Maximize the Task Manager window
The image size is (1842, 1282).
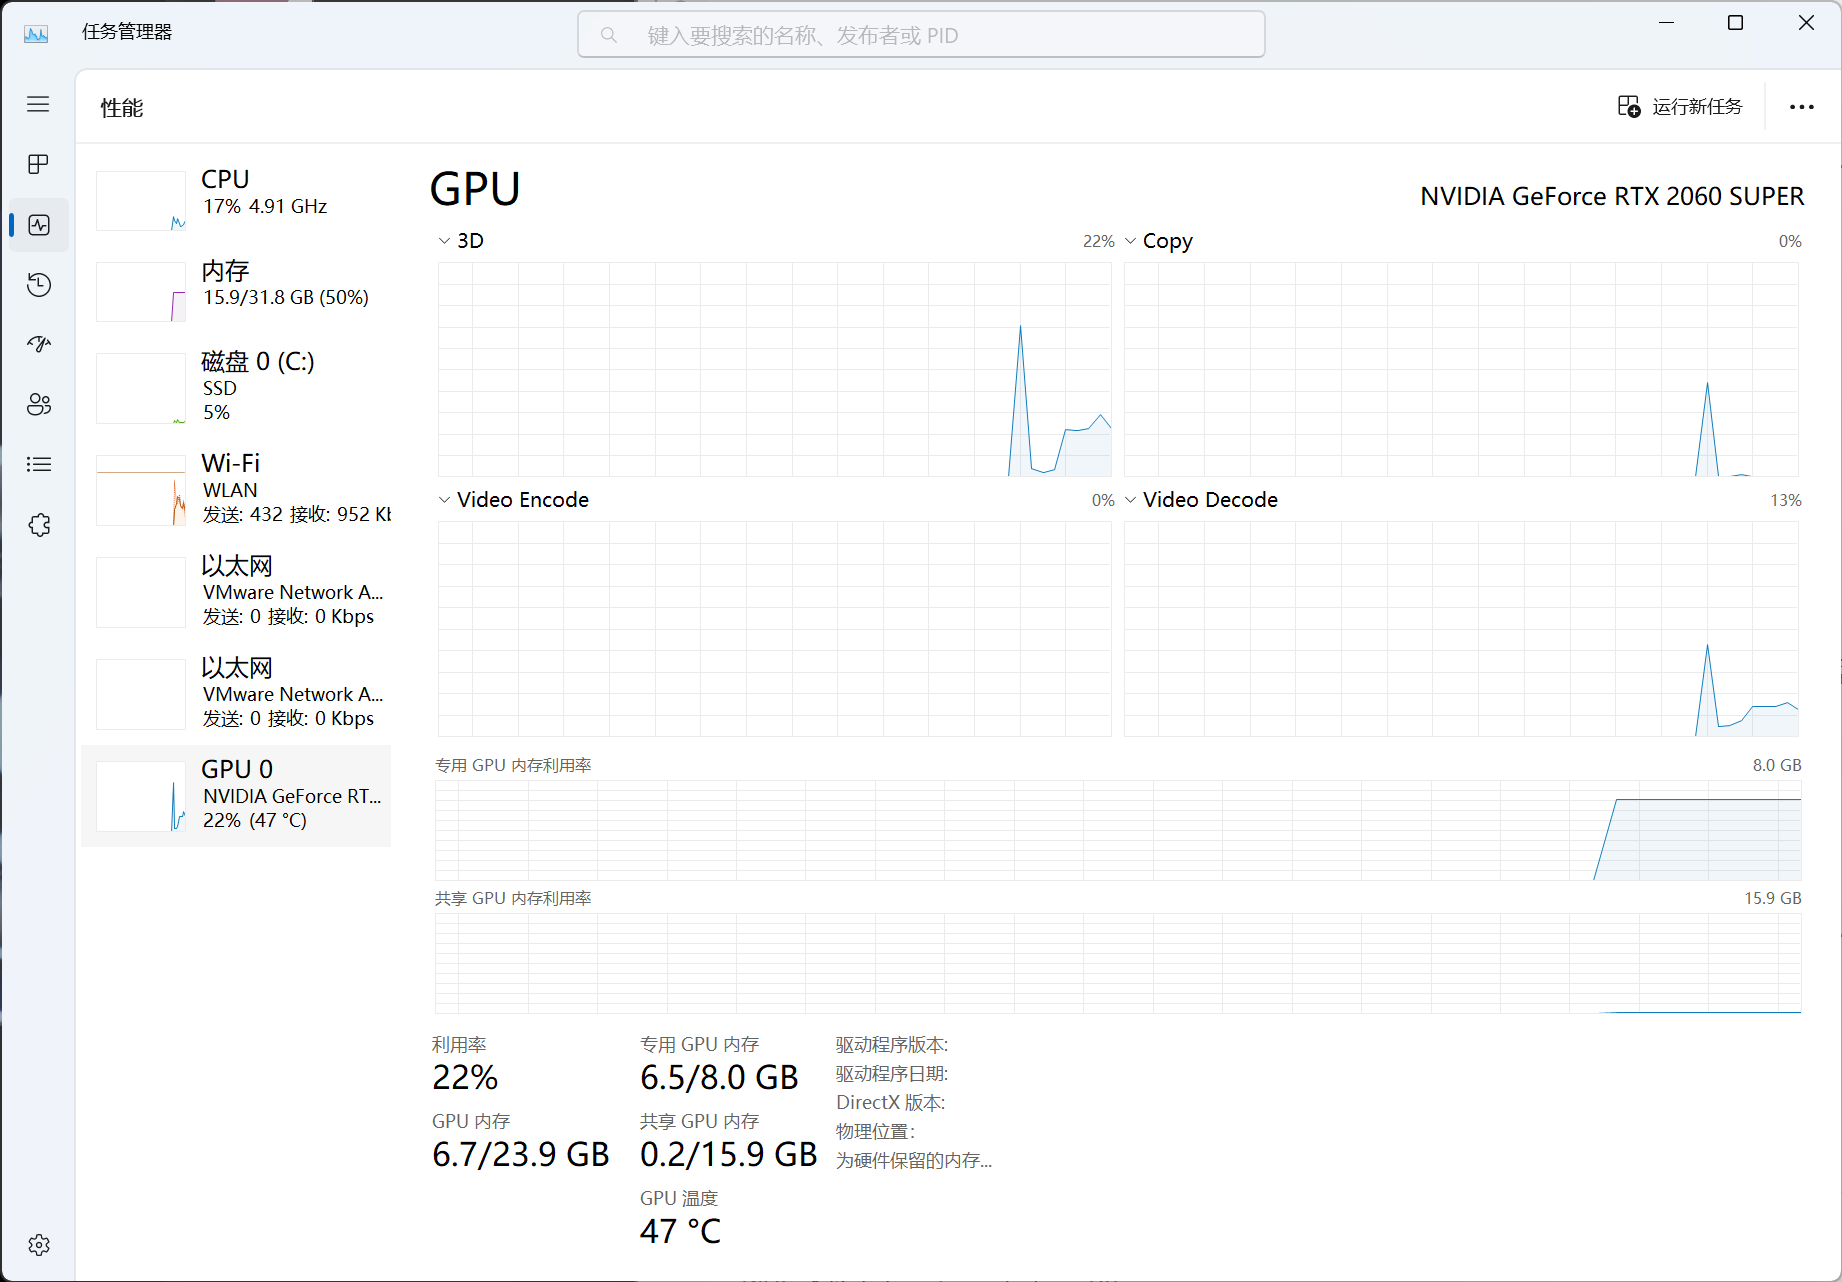1736,23
